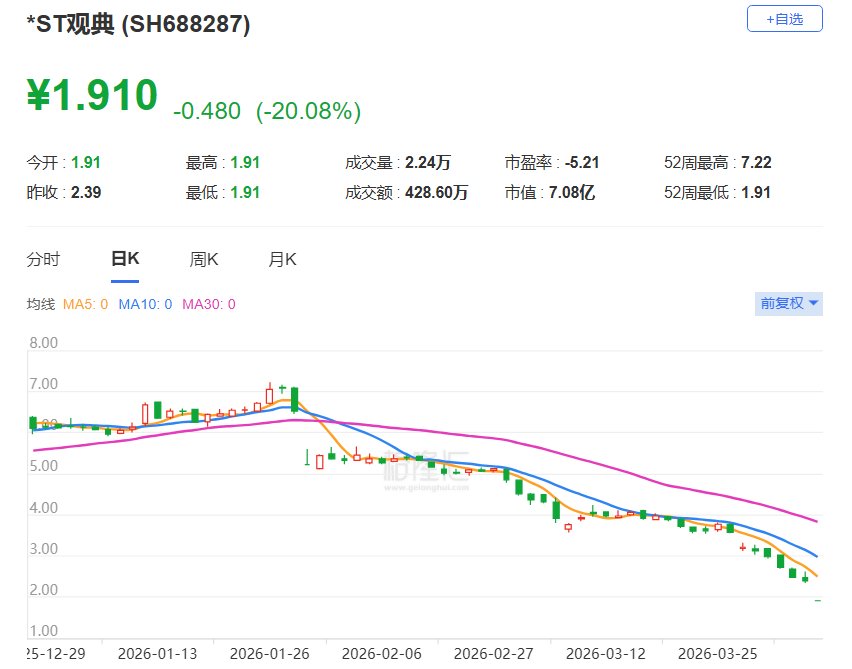Click the 2026-02-06 date axis label
The width and height of the screenshot is (852, 669).
click(x=381, y=654)
